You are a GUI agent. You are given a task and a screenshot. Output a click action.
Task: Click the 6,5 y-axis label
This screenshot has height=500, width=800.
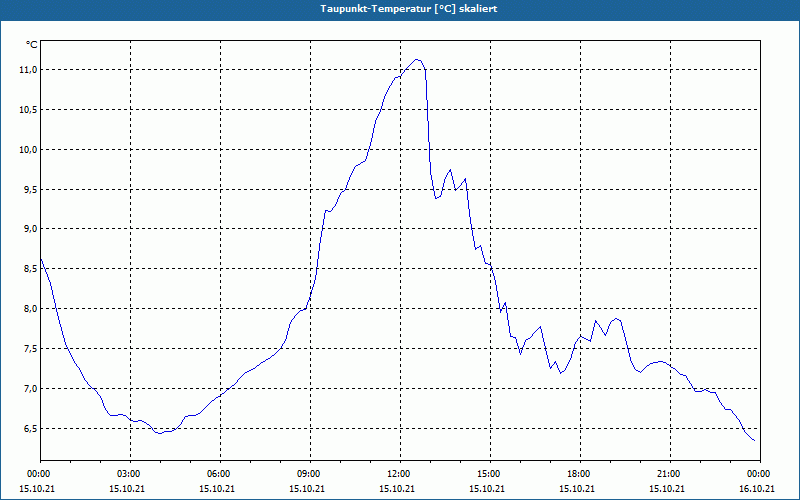(30, 428)
